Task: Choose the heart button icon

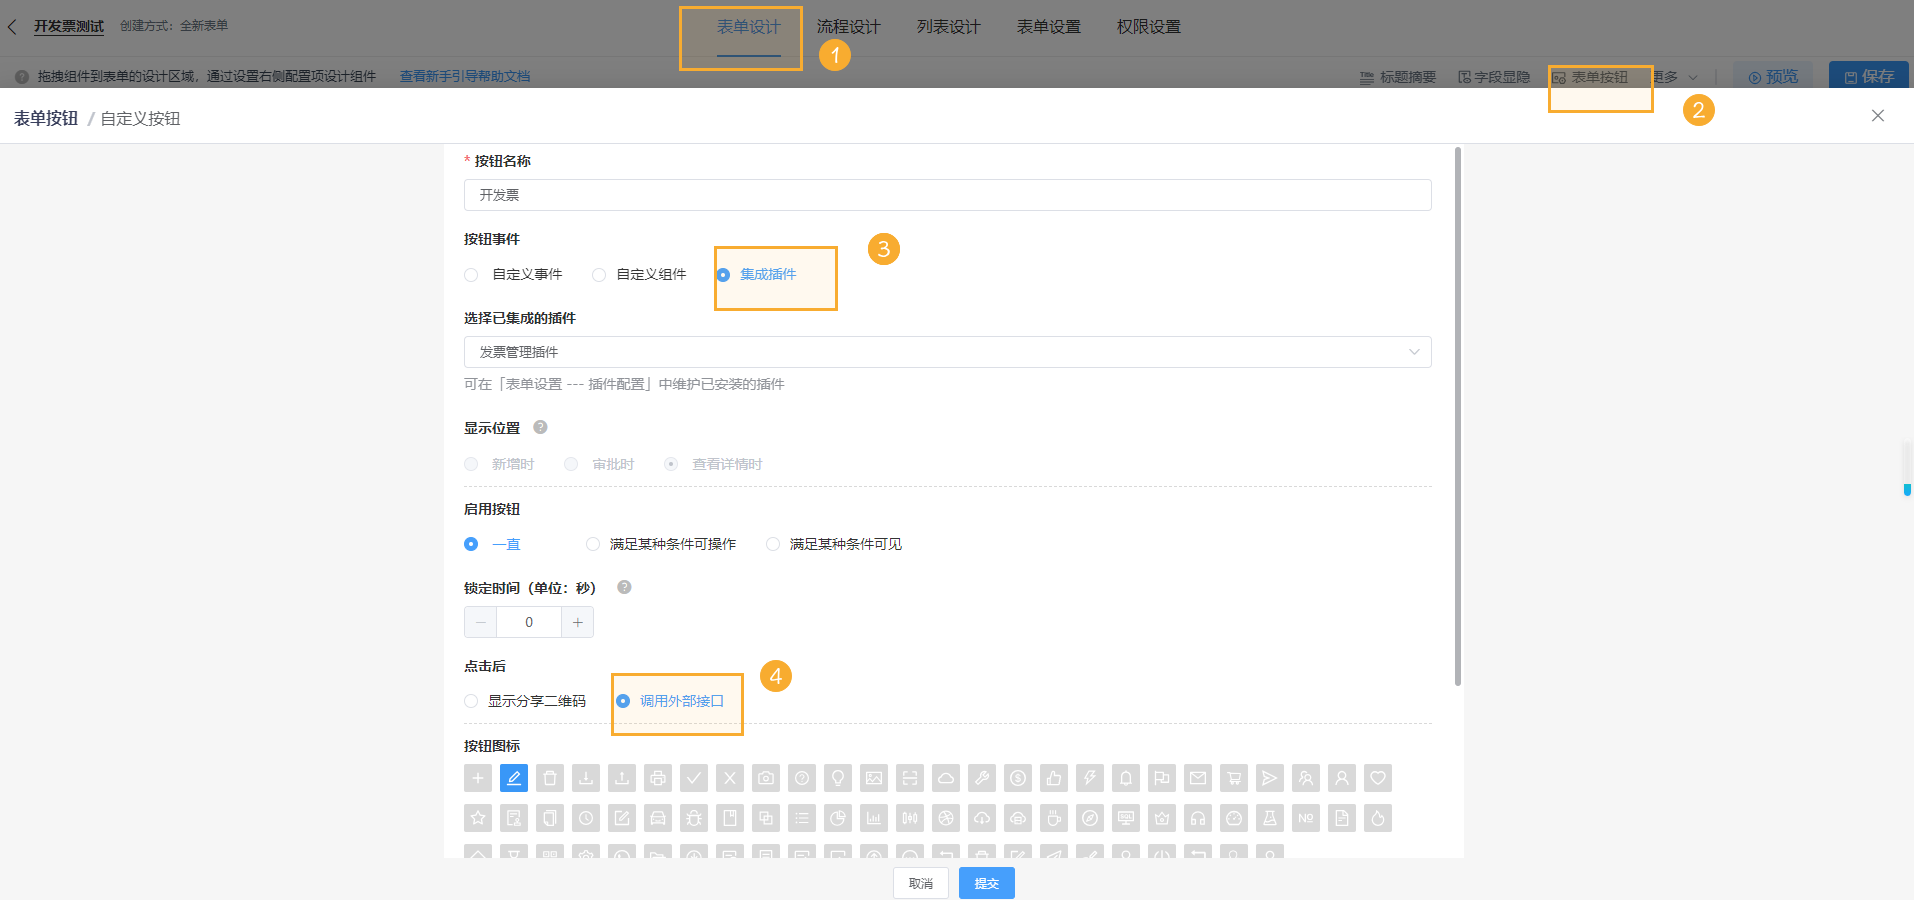Action: tap(1378, 778)
